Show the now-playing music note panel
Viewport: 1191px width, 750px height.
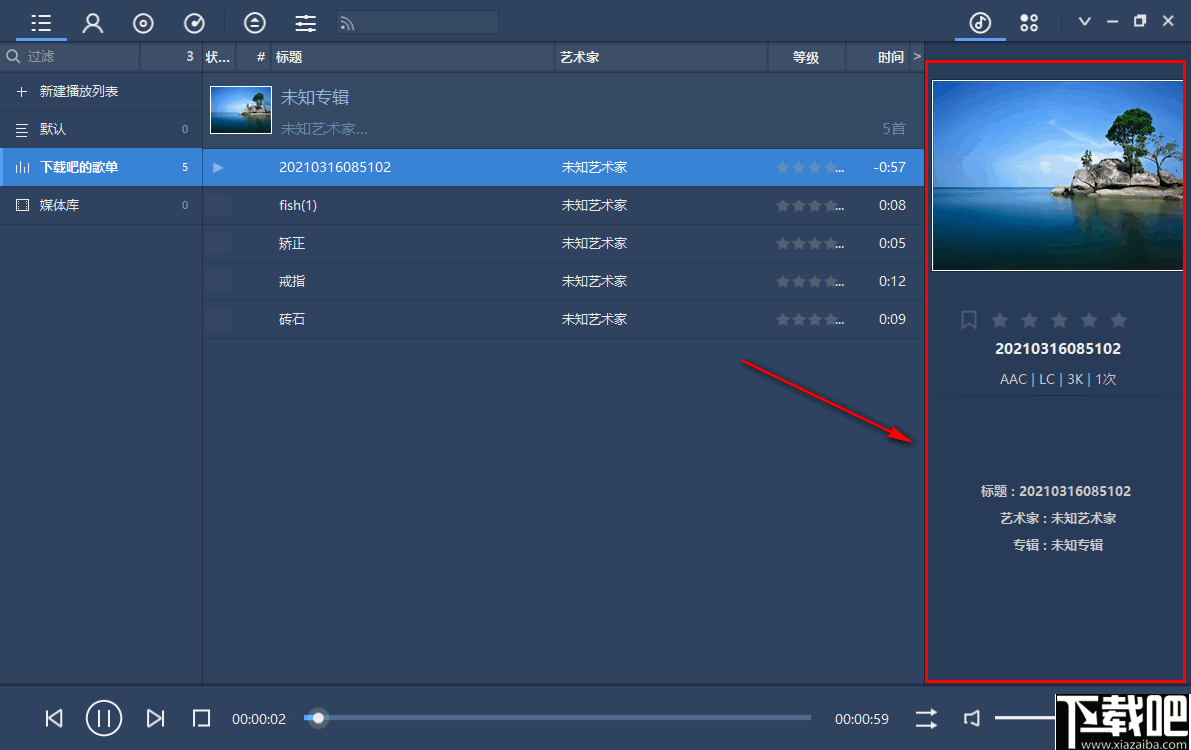980,23
